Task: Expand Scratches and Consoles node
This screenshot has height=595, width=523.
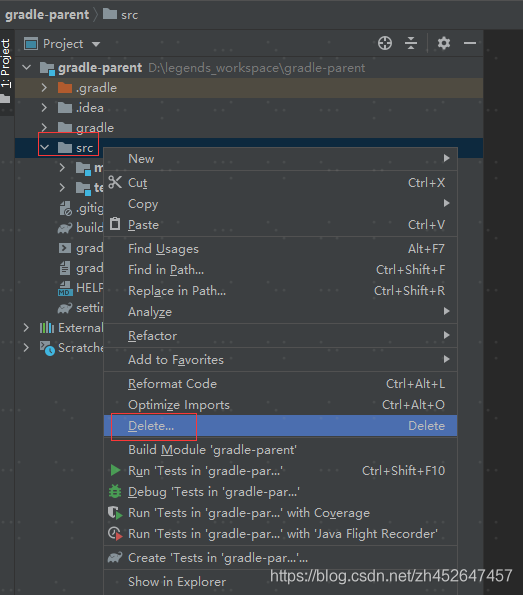Action: (26, 347)
